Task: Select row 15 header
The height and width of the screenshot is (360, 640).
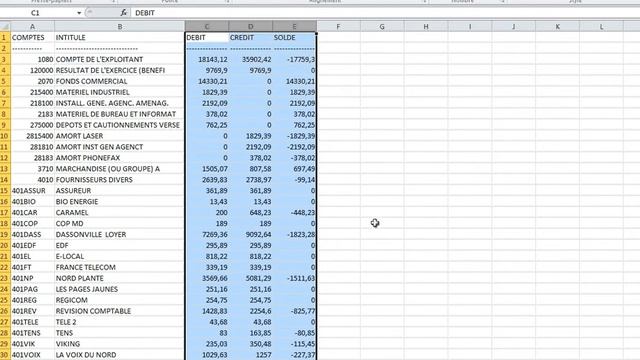Action: pos(5,191)
